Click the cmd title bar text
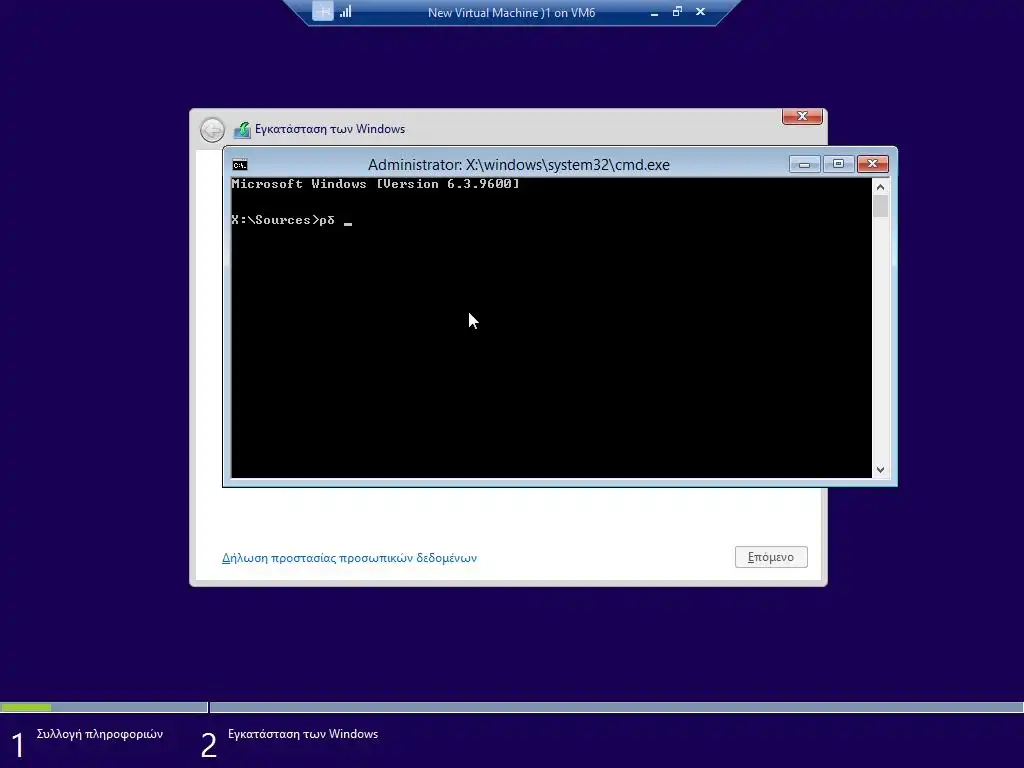The width and height of the screenshot is (1024, 768). (519, 165)
